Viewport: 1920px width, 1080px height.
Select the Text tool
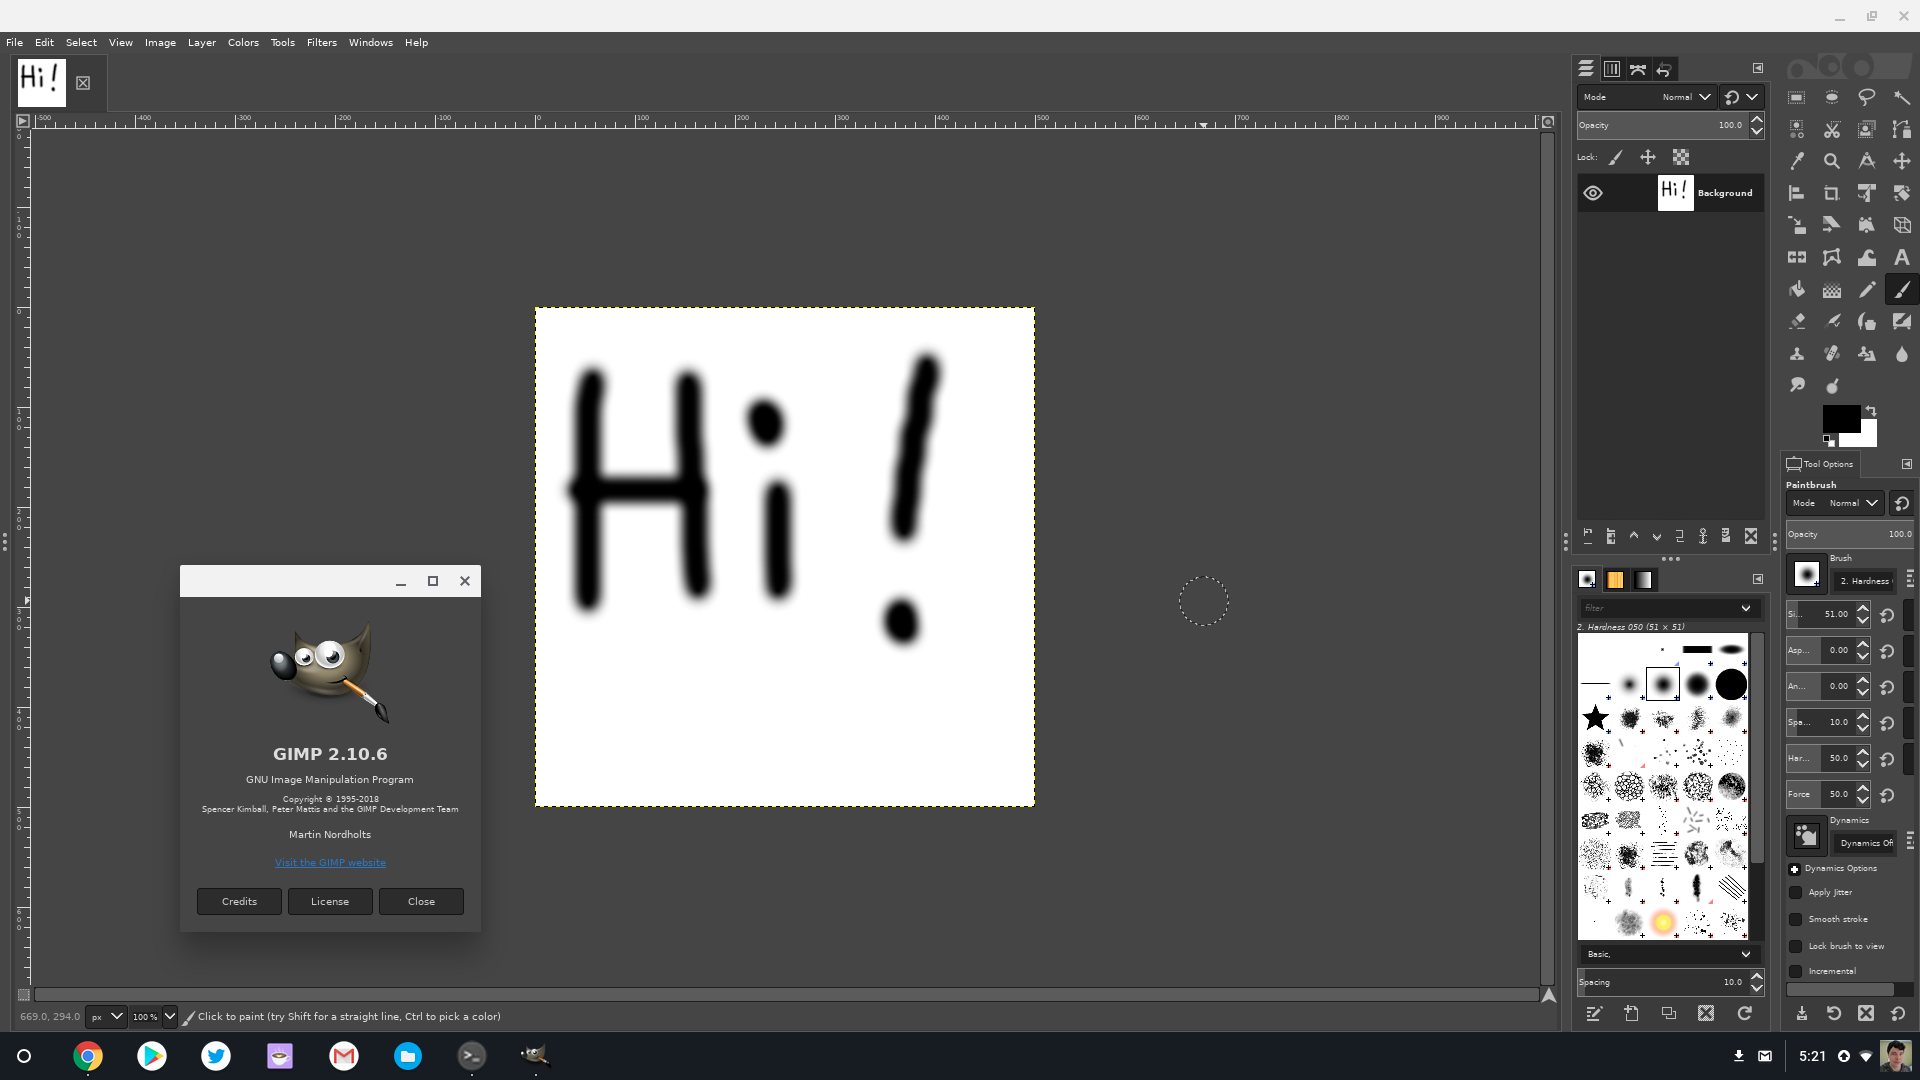(x=1901, y=257)
